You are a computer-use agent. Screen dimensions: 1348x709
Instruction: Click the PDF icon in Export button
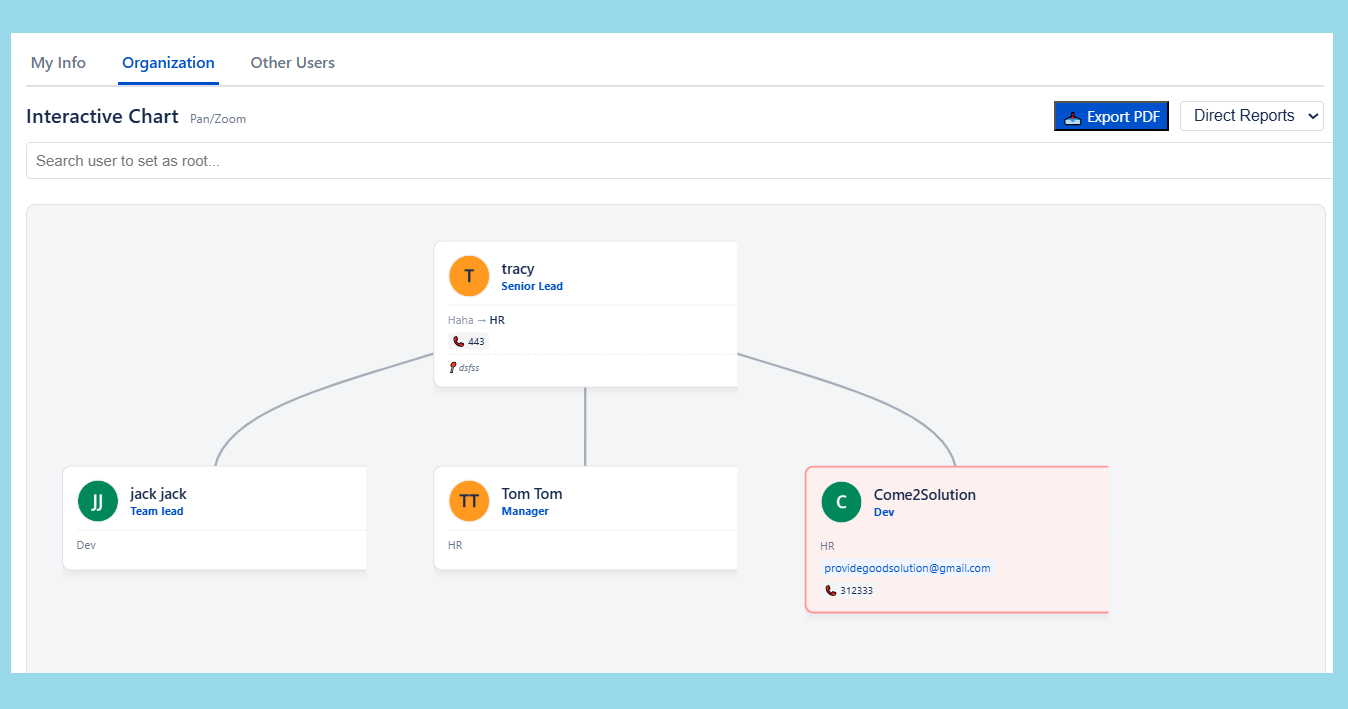pyautogui.click(x=1072, y=117)
